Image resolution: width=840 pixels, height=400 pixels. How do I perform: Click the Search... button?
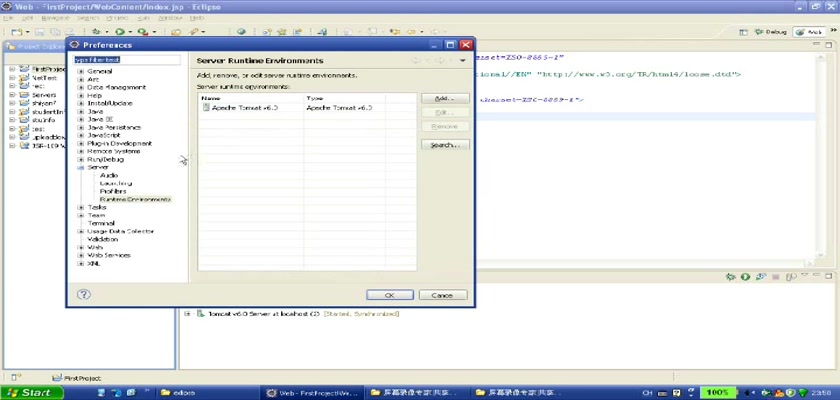click(445, 145)
